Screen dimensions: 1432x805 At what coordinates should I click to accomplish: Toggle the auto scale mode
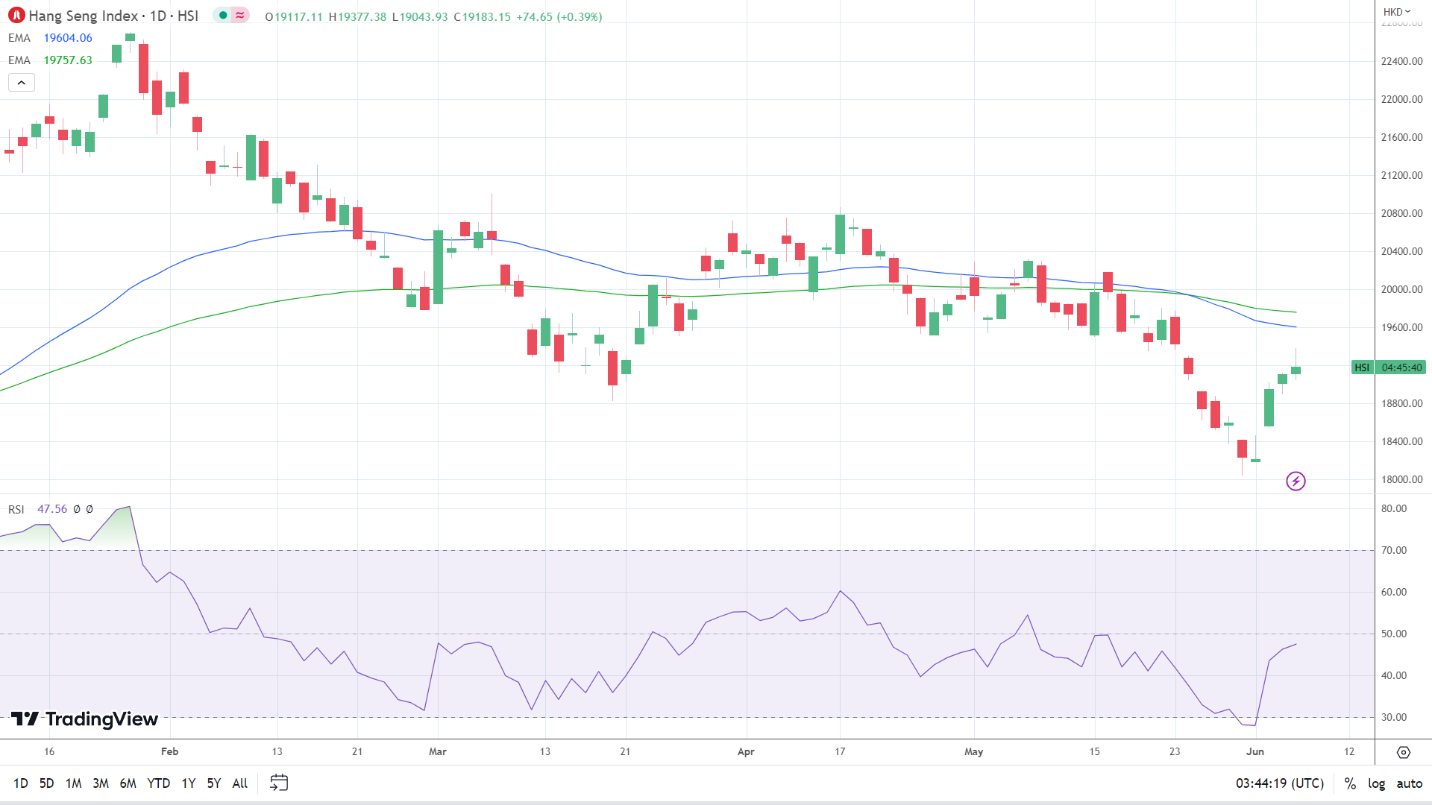[1409, 783]
